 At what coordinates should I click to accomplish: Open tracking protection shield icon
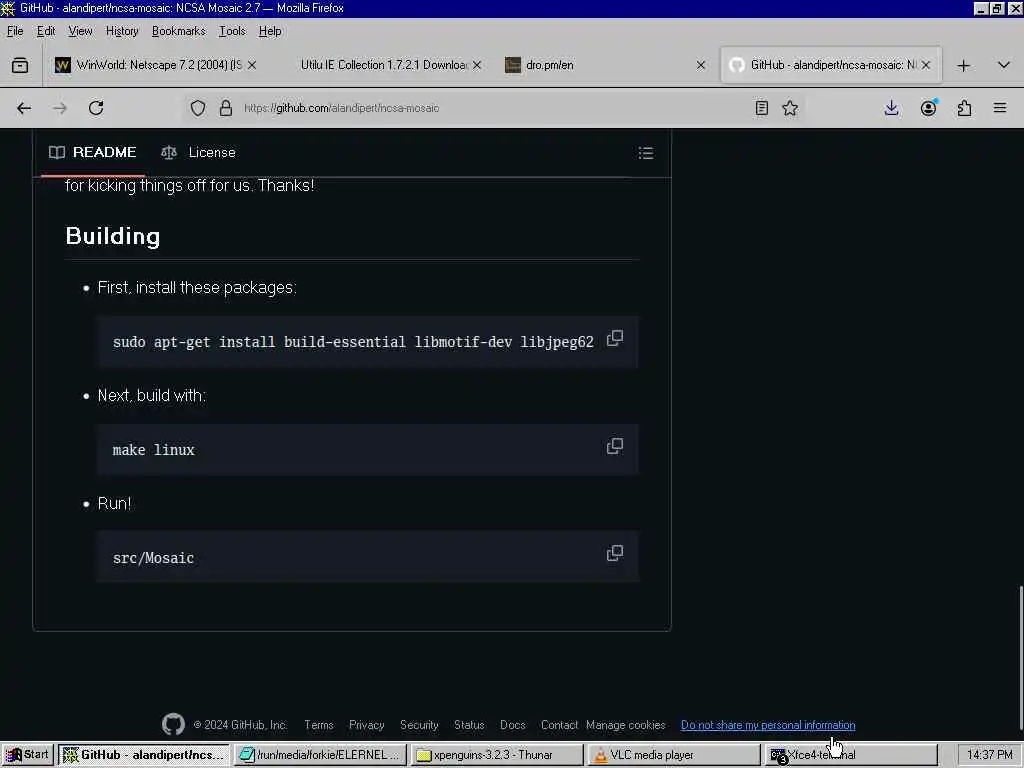[198, 108]
